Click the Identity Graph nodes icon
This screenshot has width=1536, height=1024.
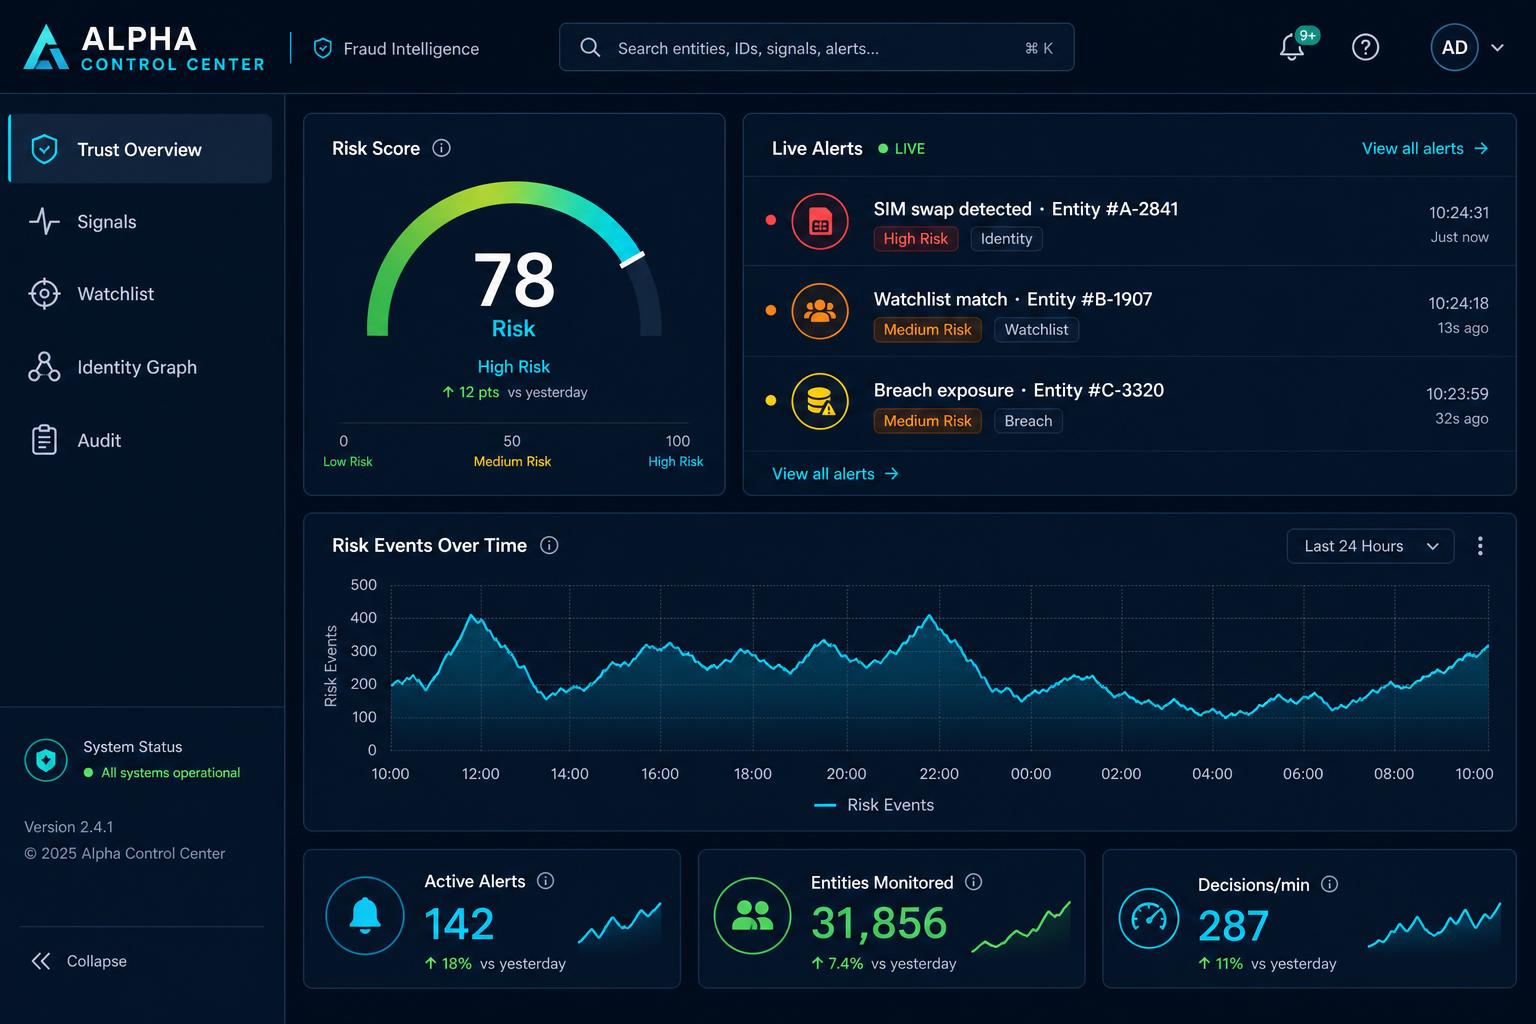click(44, 367)
